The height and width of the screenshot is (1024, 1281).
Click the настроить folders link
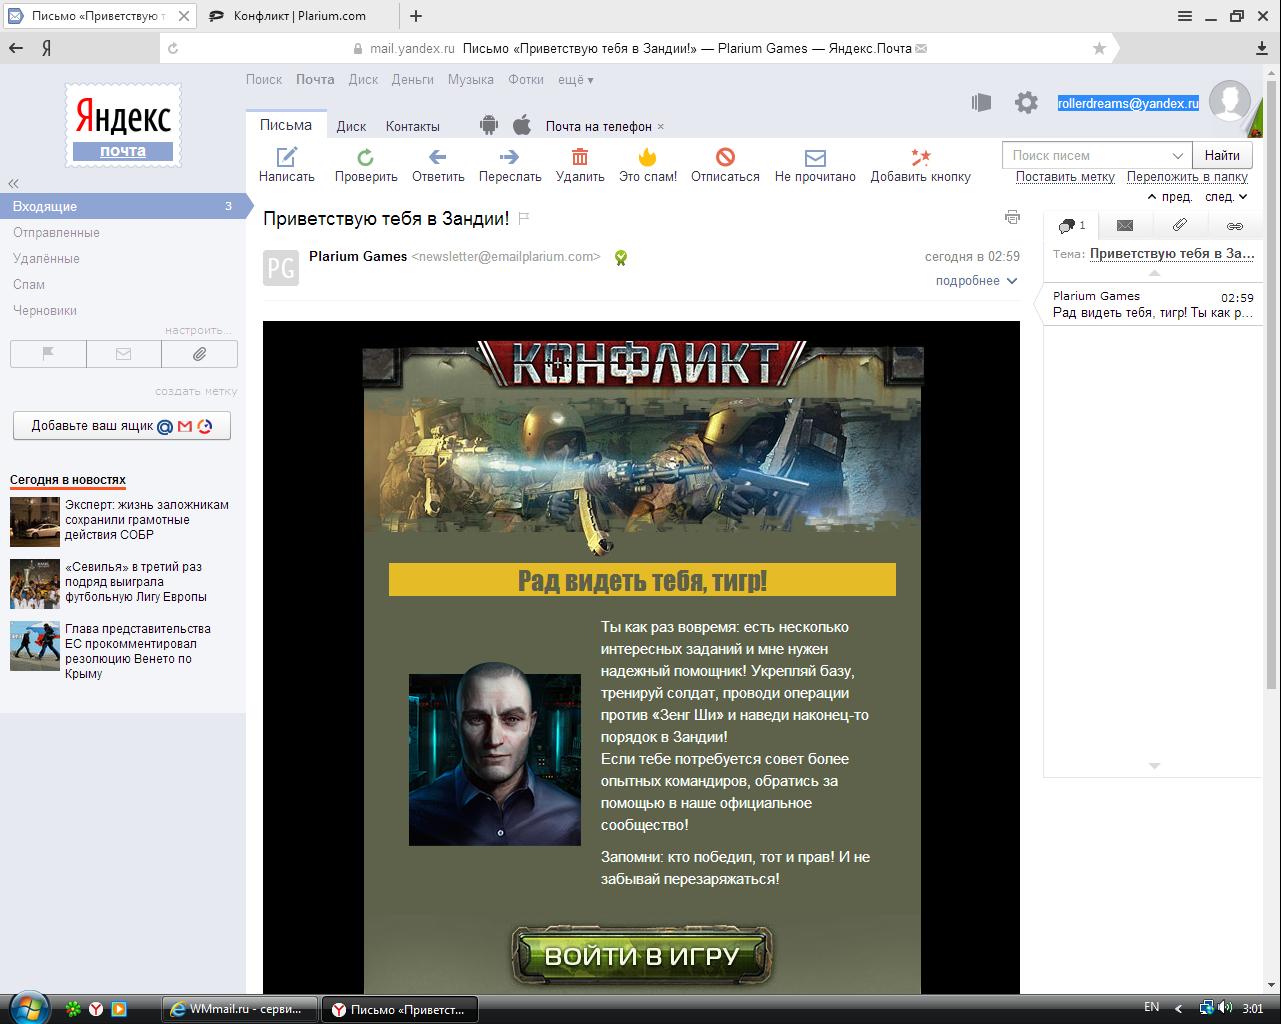[198, 330]
